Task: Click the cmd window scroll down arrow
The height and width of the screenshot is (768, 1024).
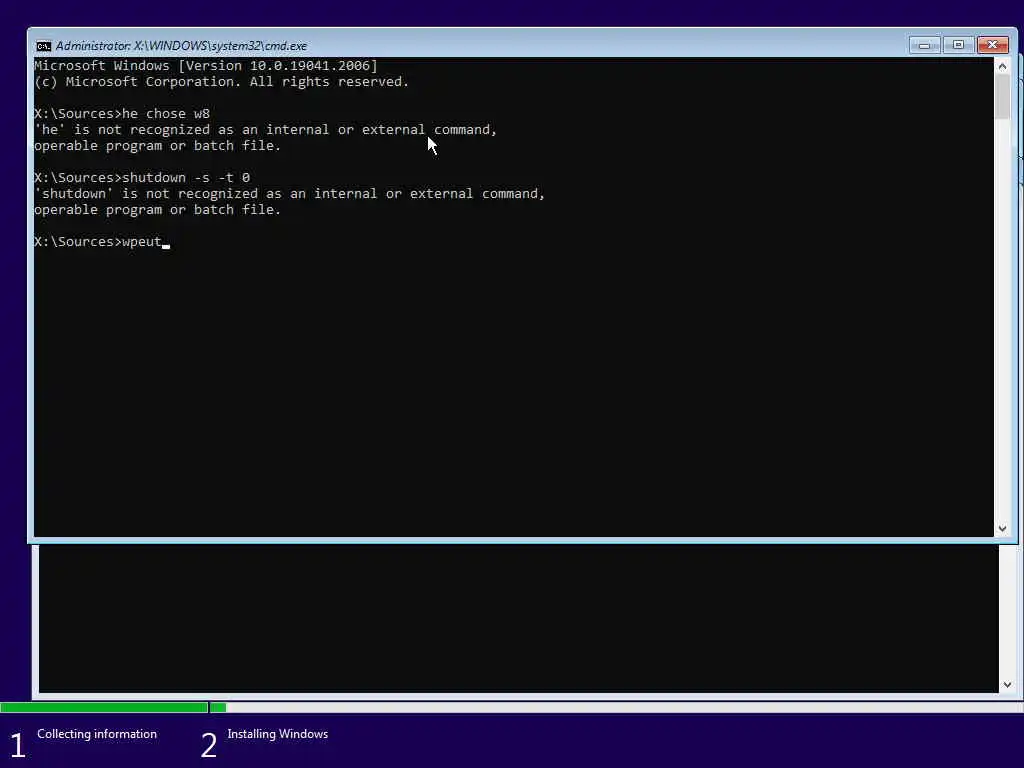Action: 1002,528
